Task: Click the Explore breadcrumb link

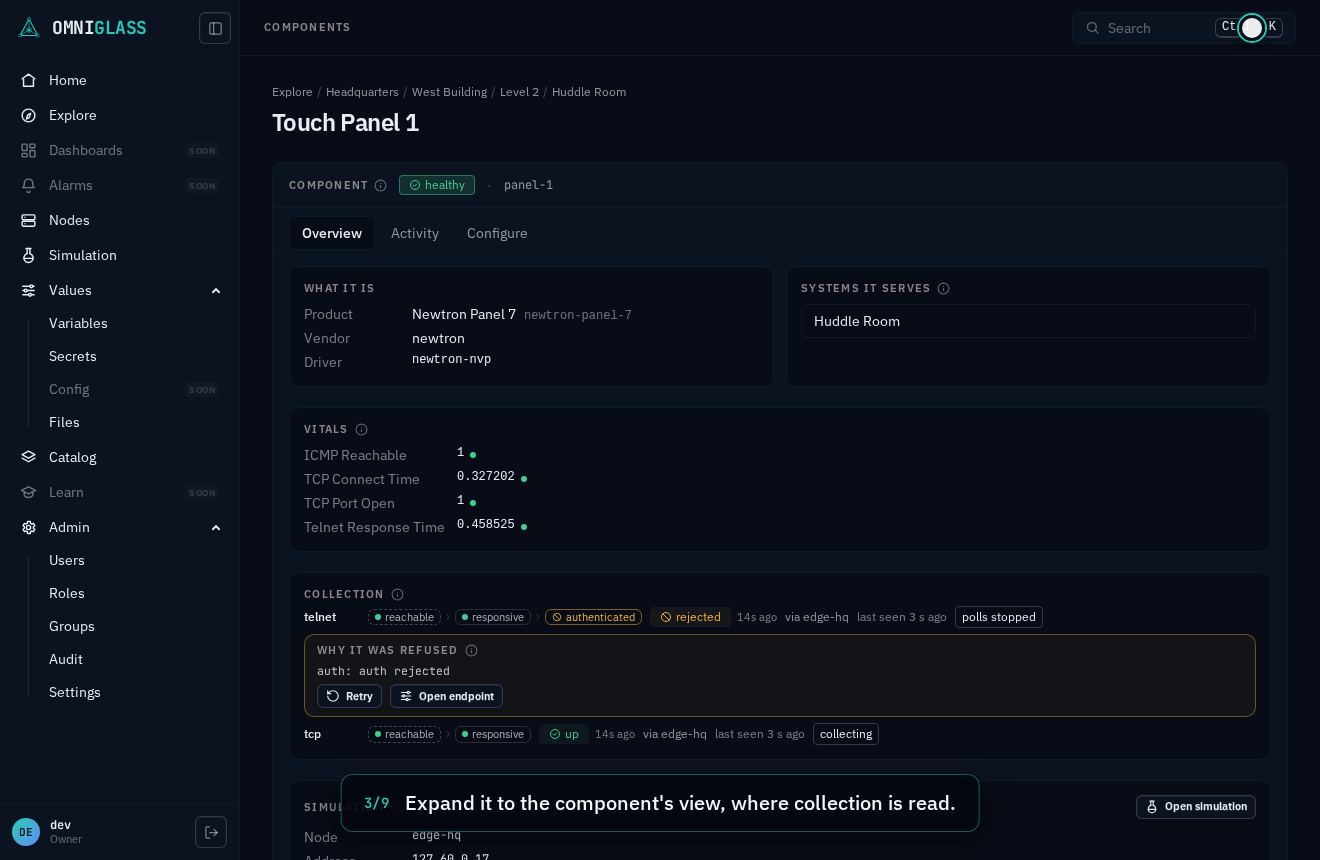Action: pyautogui.click(x=292, y=92)
